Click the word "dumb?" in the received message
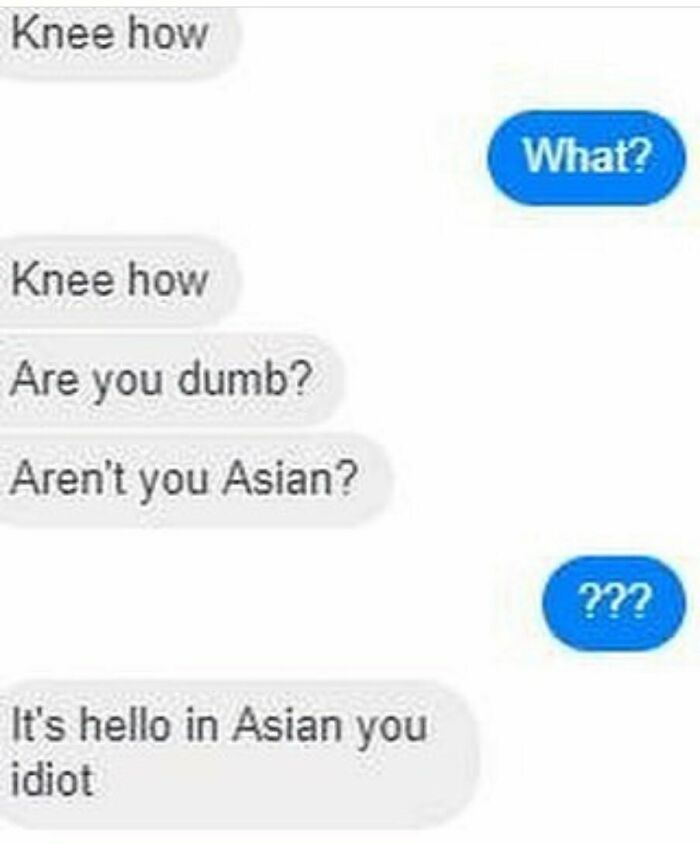 click(x=246, y=378)
